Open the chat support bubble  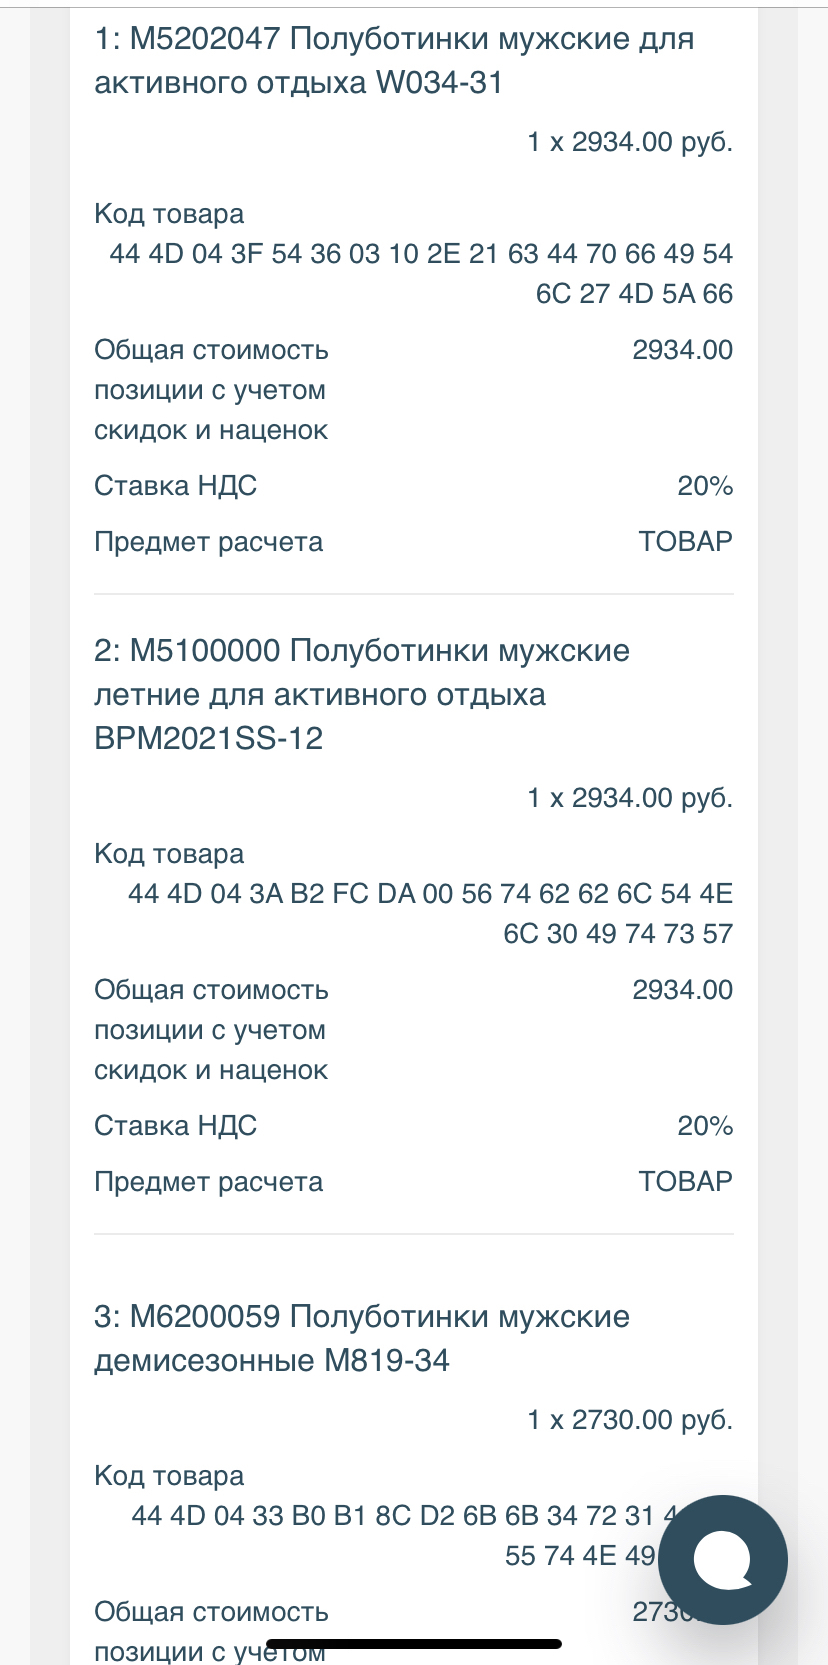pyautogui.click(x=722, y=1559)
